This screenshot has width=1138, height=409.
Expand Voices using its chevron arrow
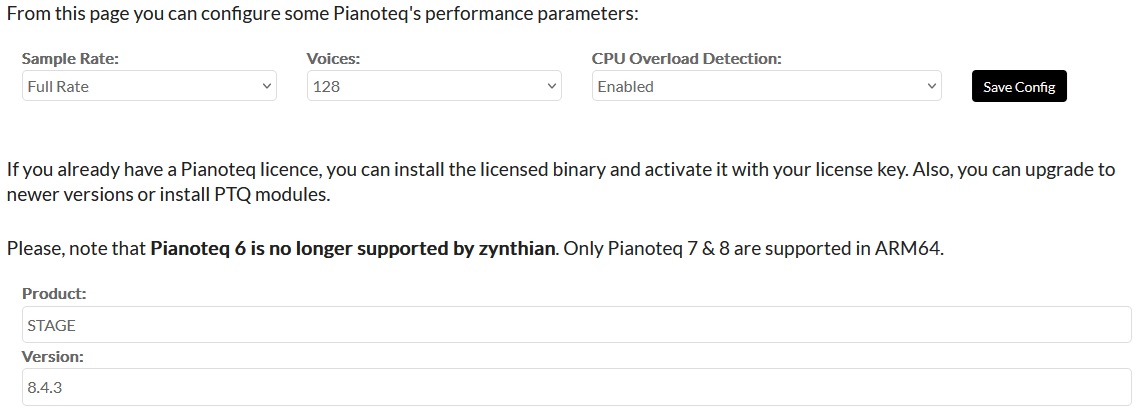tap(552, 87)
